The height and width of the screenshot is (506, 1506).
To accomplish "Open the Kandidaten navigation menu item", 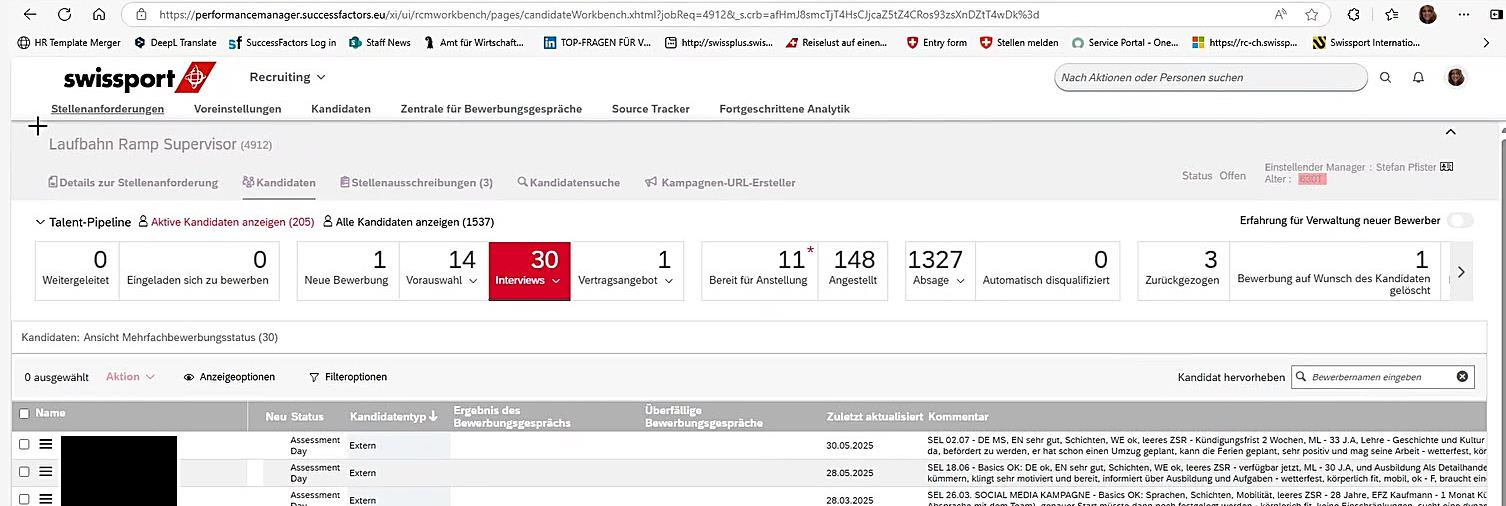I will (340, 109).
